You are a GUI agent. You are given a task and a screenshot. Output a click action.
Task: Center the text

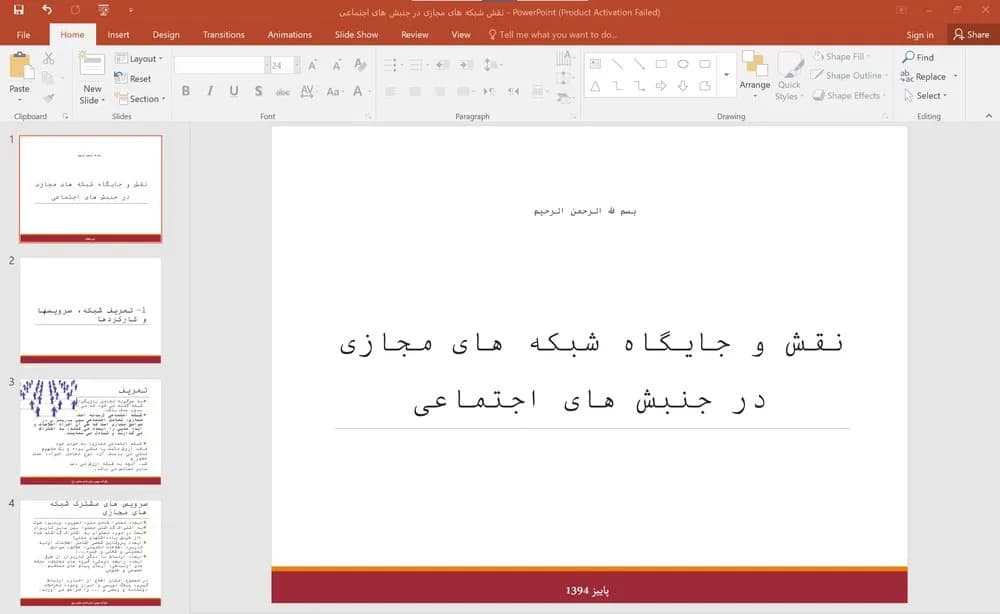(415, 92)
